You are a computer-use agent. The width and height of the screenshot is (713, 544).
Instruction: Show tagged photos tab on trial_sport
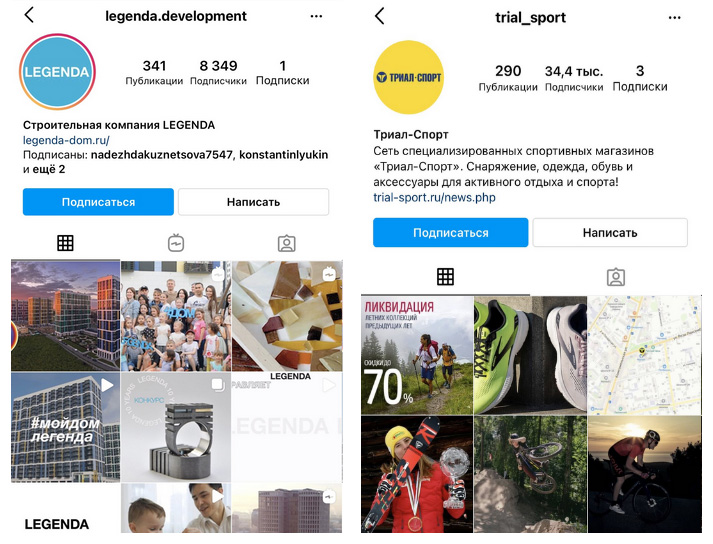[x=616, y=277]
